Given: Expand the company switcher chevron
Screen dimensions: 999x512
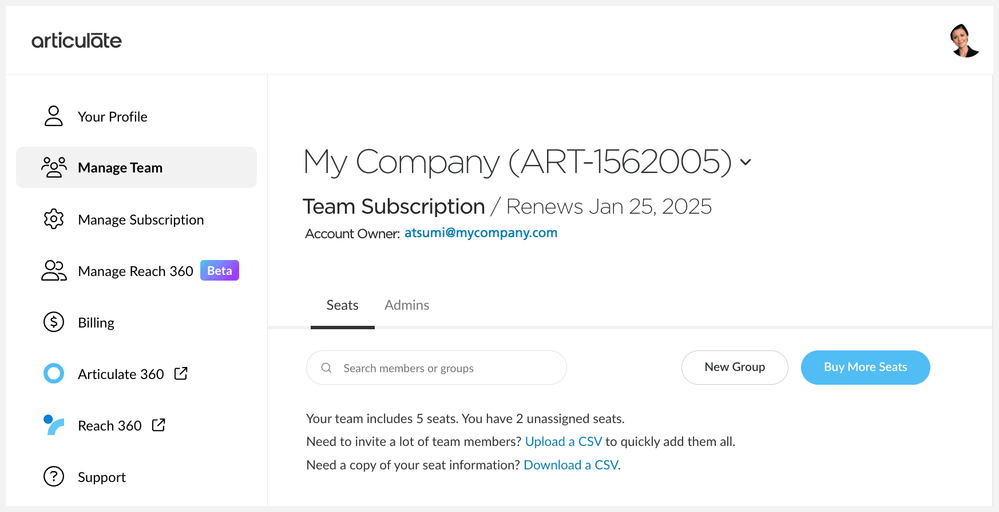Looking at the screenshot, I should coord(745,162).
